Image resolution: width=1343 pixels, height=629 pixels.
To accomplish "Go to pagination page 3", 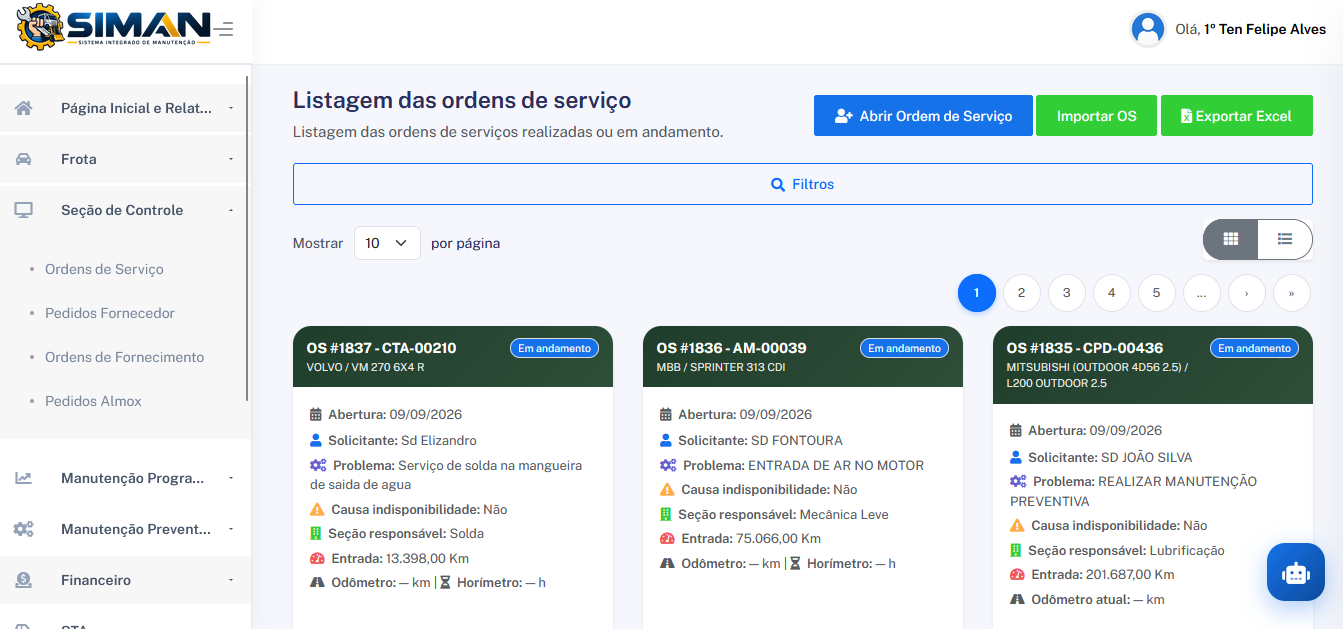I will (1067, 293).
